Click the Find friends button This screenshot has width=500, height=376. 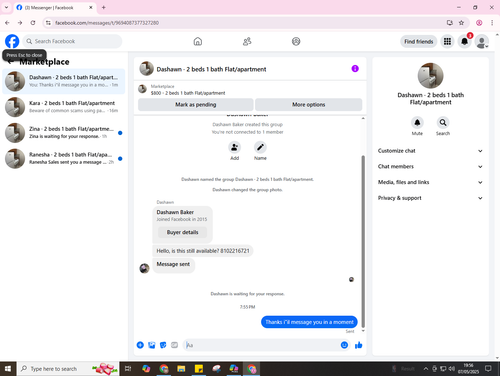click(419, 41)
